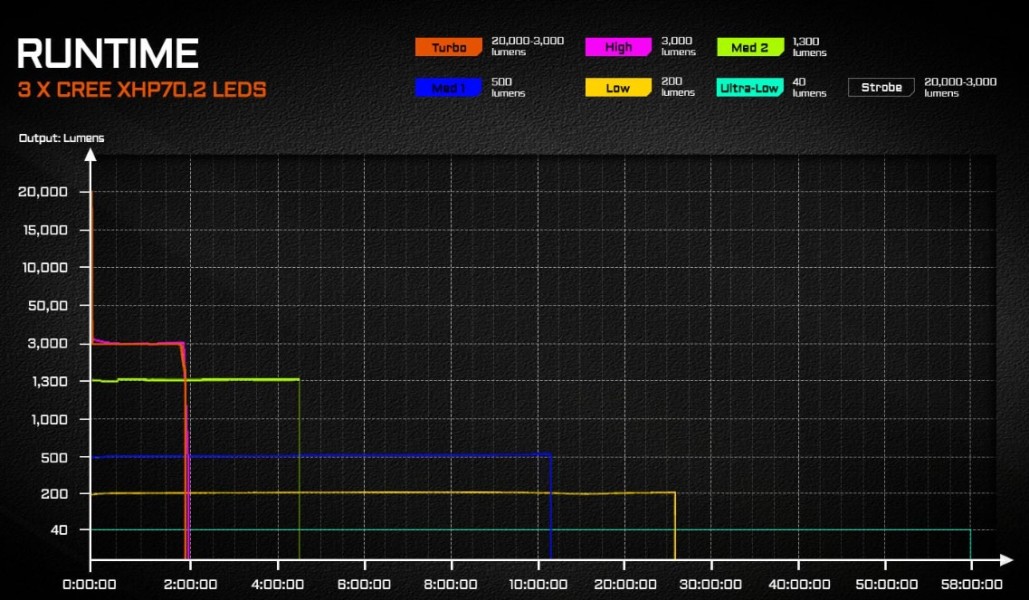Pick the magenta High mode color swatch
Screen dimensions: 1029x600
point(618,46)
